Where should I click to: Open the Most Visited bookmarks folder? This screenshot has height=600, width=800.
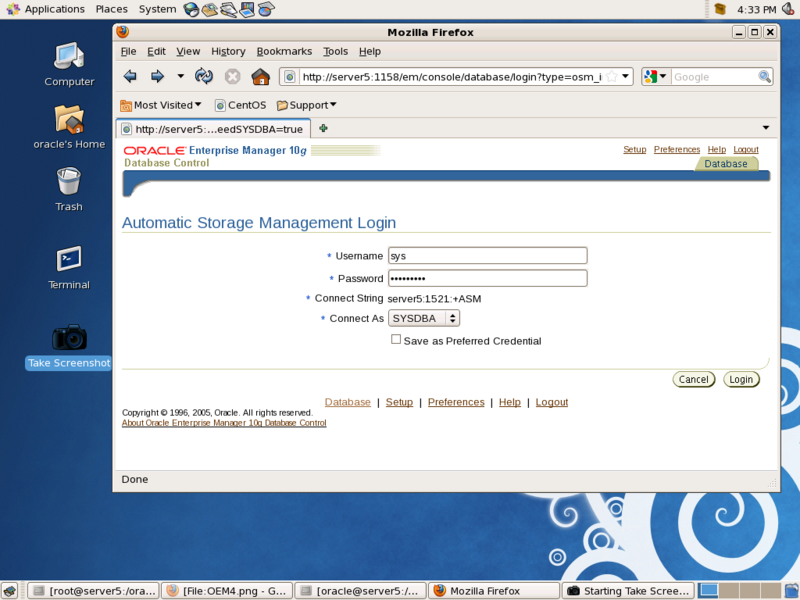click(160, 105)
